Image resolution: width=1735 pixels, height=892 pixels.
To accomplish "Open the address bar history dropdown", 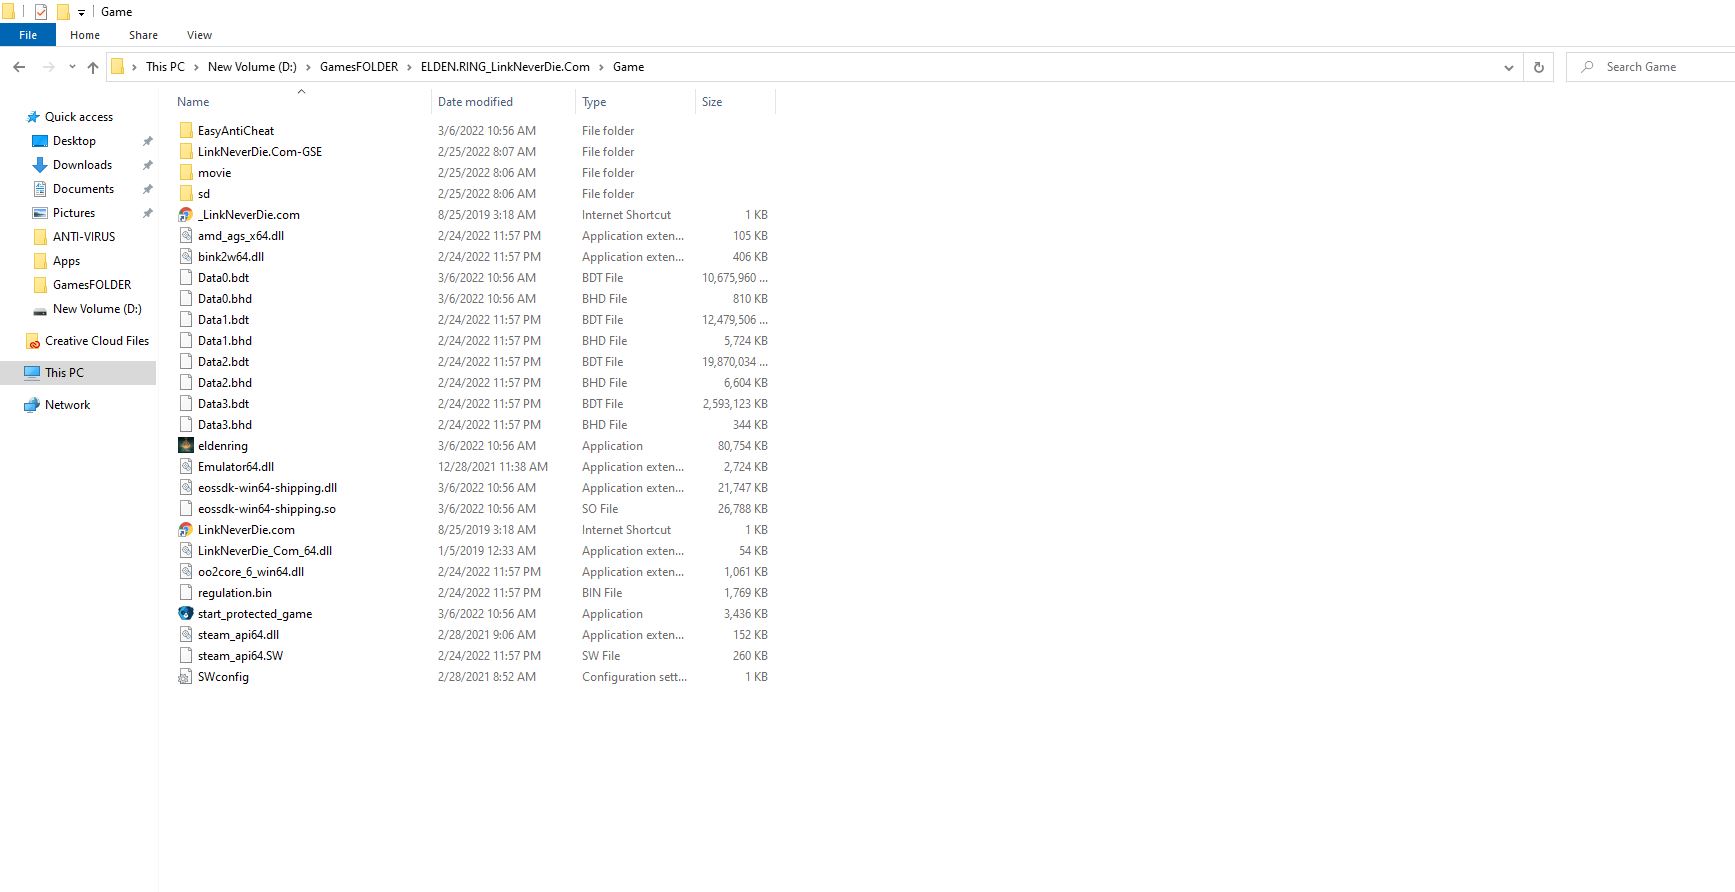I will (1508, 67).
